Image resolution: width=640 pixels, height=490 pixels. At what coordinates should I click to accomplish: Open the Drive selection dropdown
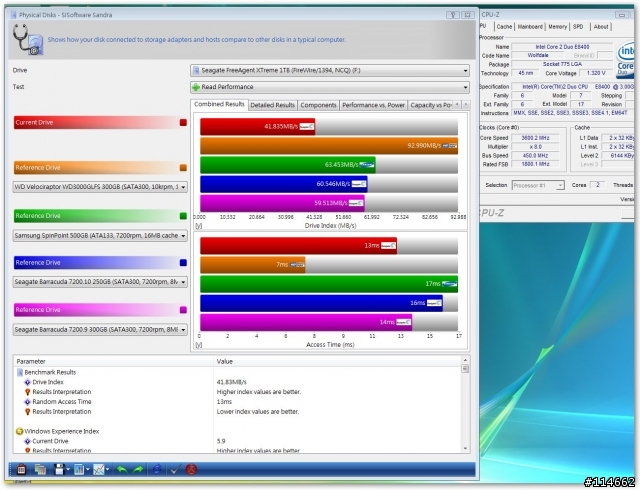tap(330, 71)
